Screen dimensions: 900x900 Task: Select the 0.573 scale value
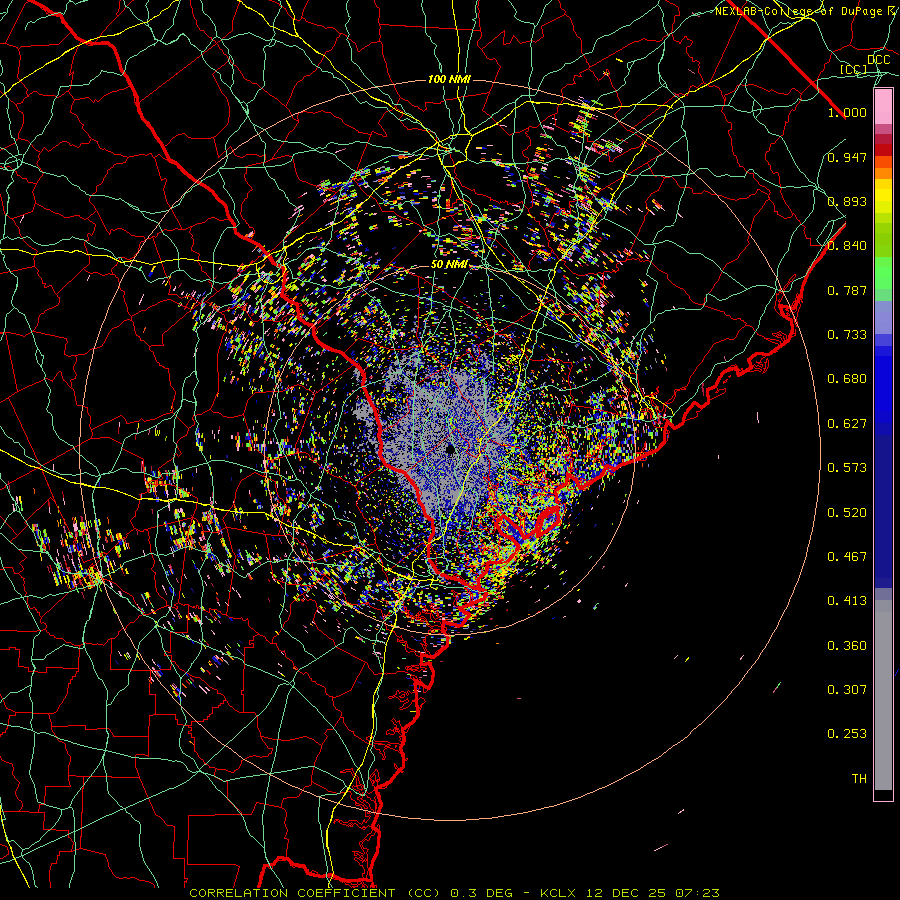point(847,468)
